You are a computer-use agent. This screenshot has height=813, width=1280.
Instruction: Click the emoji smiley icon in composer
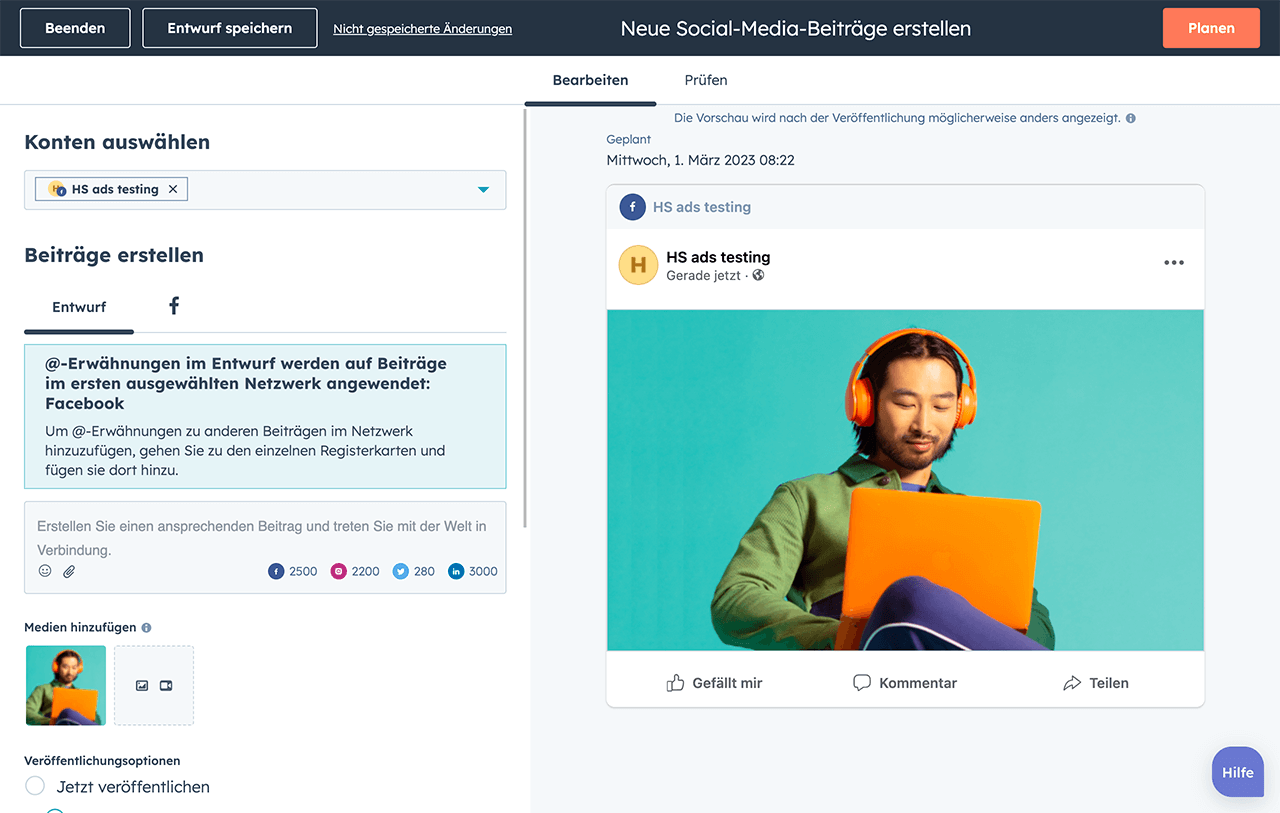click(45, 571)
